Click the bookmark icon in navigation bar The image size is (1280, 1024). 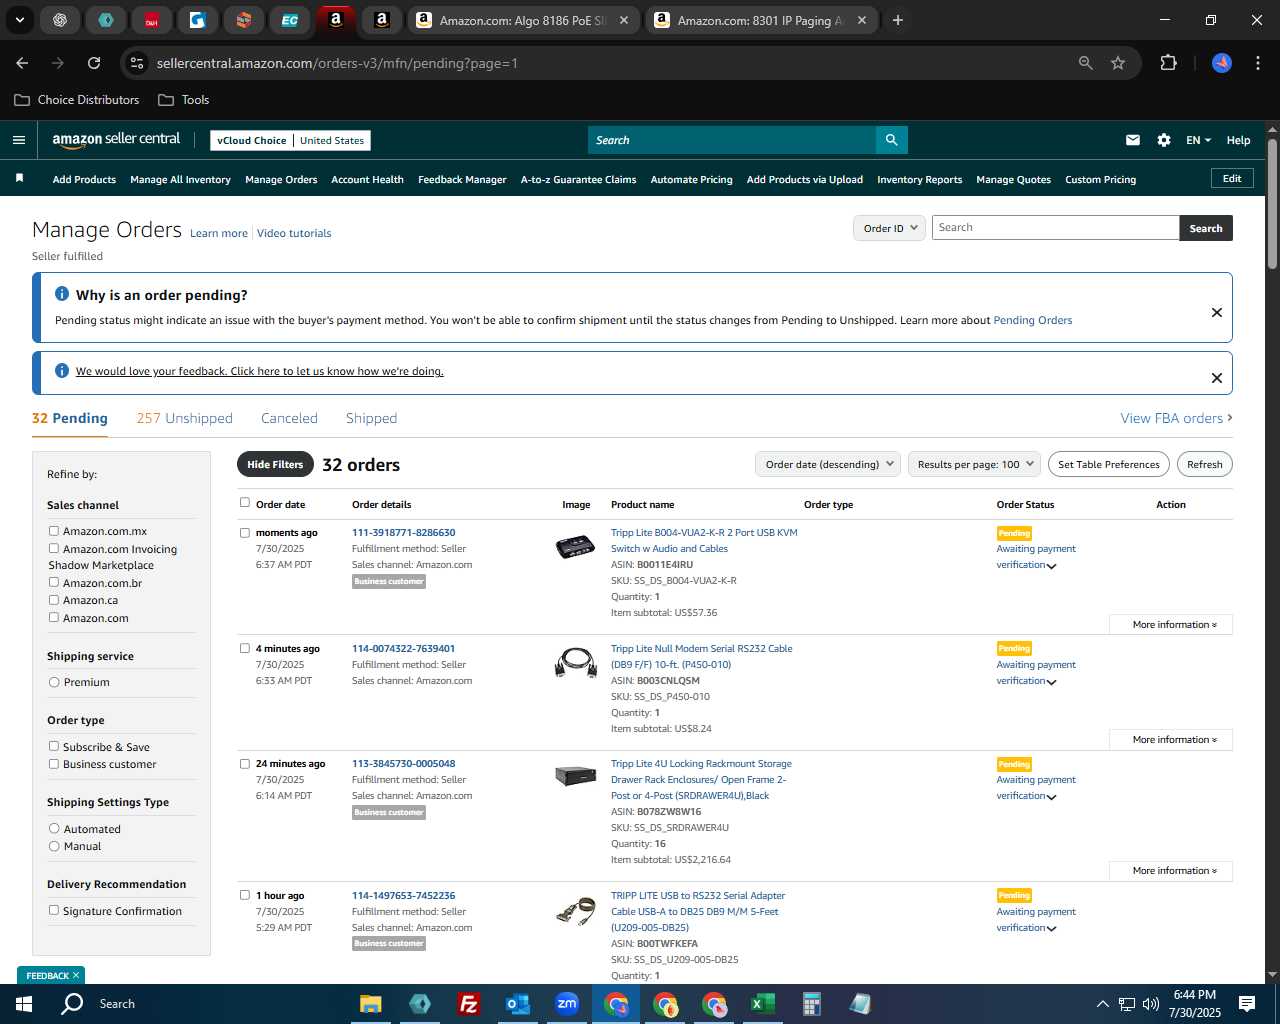pos(19,179)
